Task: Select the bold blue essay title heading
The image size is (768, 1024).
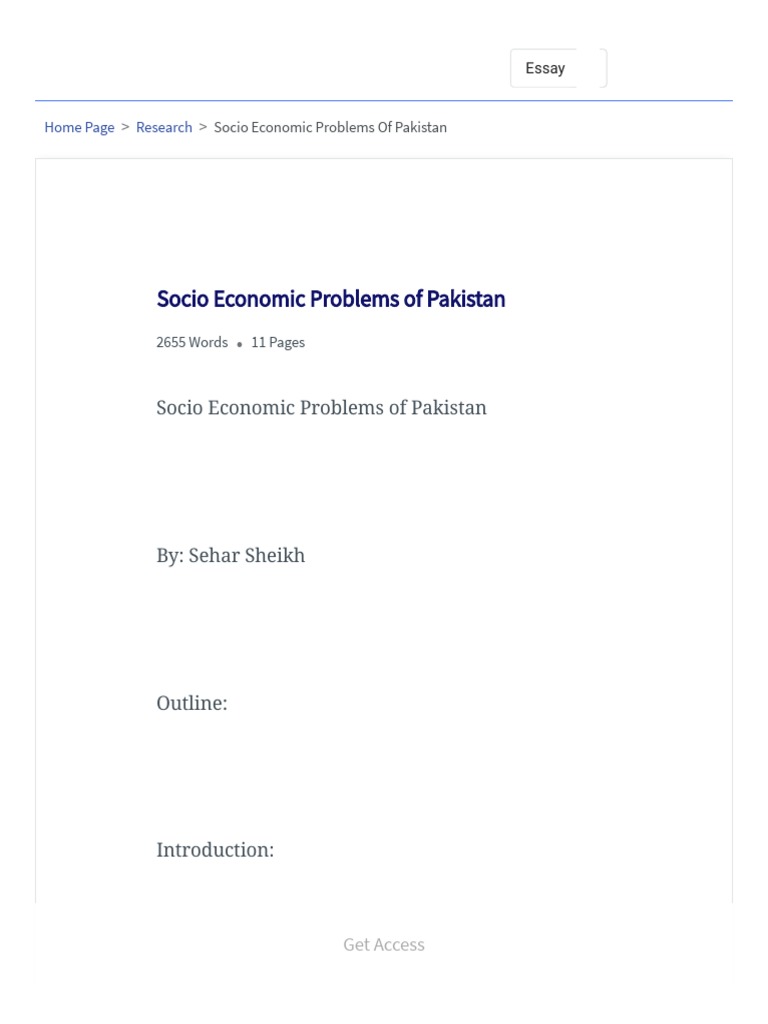Action: coord(330,299)
